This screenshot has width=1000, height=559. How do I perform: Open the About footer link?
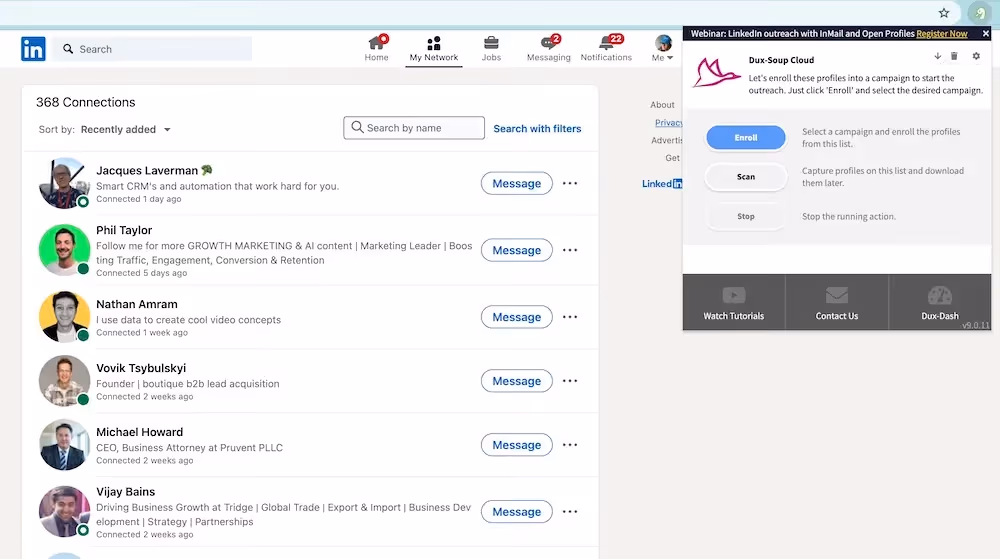(662, 105)
